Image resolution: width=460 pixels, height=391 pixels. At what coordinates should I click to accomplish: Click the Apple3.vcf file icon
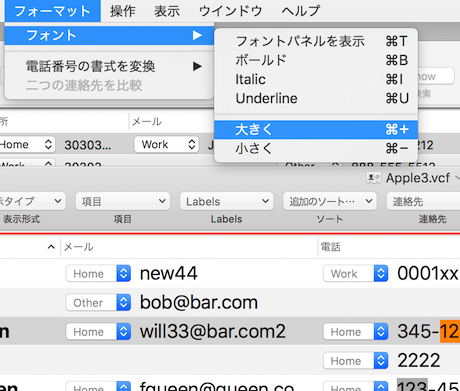click(x=373, y=178)
